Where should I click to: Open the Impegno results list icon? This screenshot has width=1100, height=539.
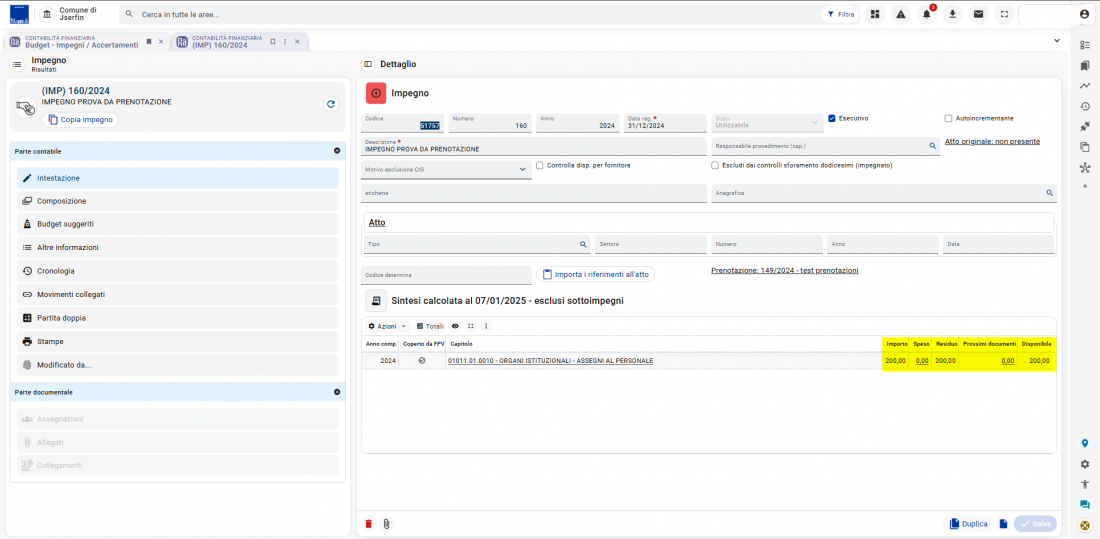click(17, 64)
